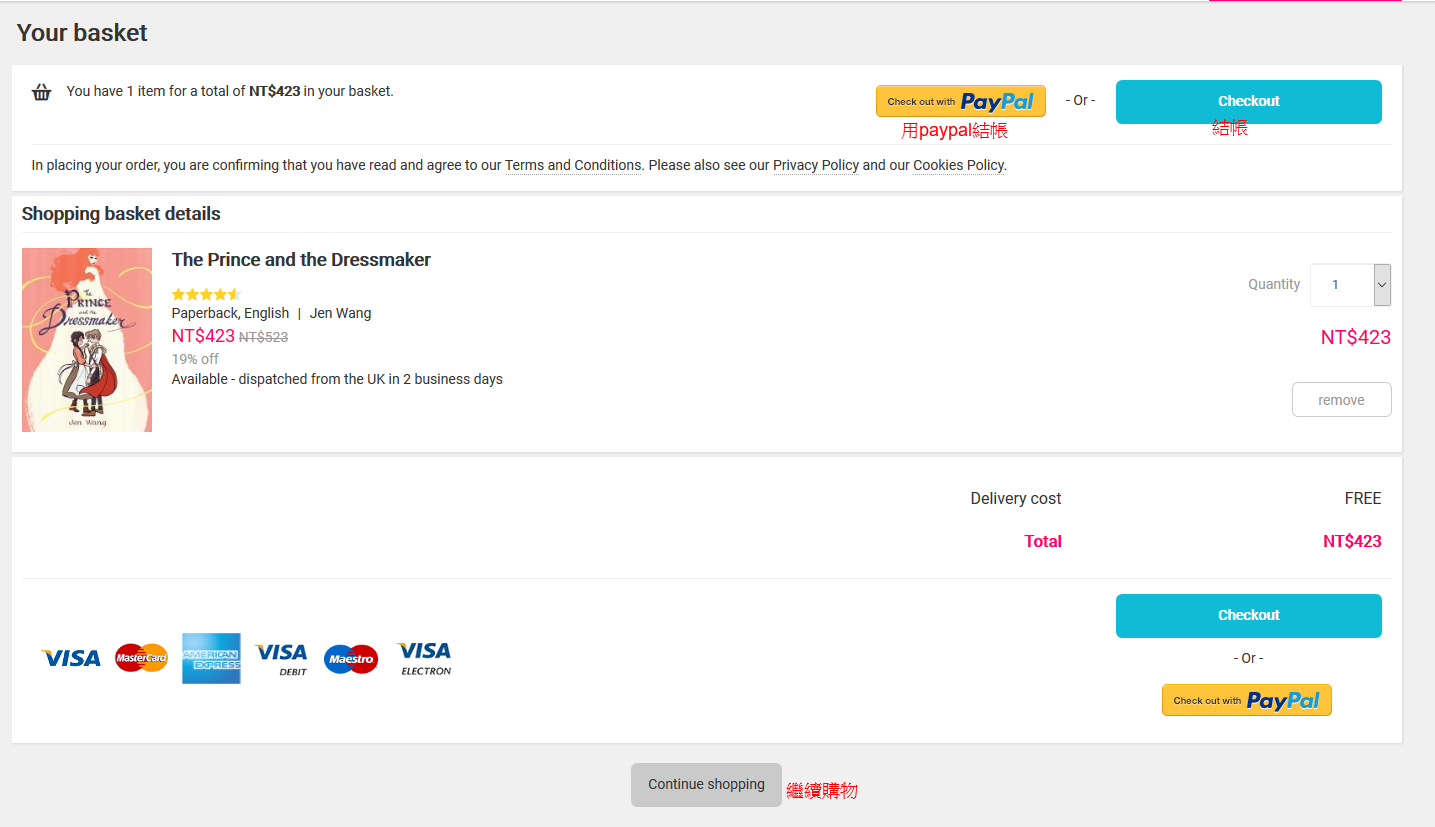Open the Terms and Conditions link
This screenshot has width=1435, height=827.
(573, 165)
